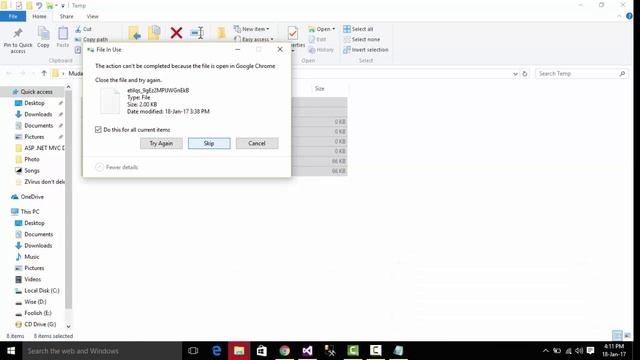Click Invert selection in ribbon
The image size is (640, 360).
click(x=366, y=50)
